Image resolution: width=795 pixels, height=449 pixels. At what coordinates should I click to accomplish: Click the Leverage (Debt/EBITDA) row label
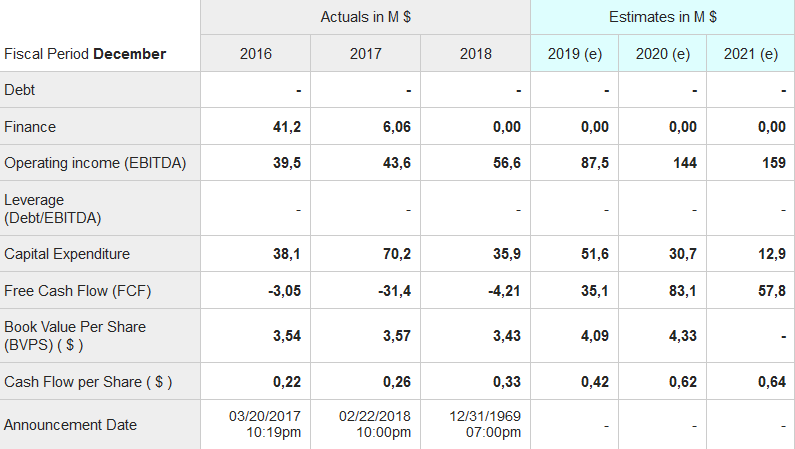pos(53,208)
